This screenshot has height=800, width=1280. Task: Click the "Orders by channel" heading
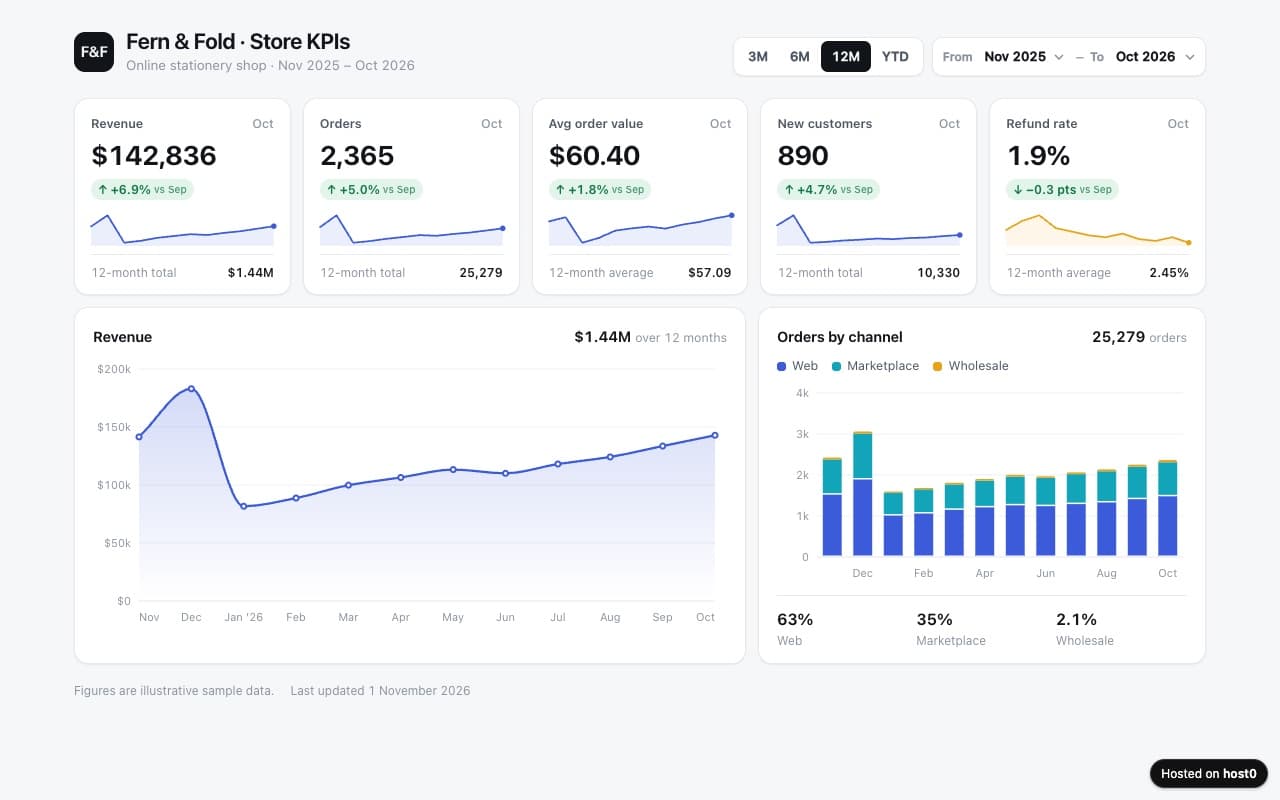pyautogui.click(x=840, y=337)
